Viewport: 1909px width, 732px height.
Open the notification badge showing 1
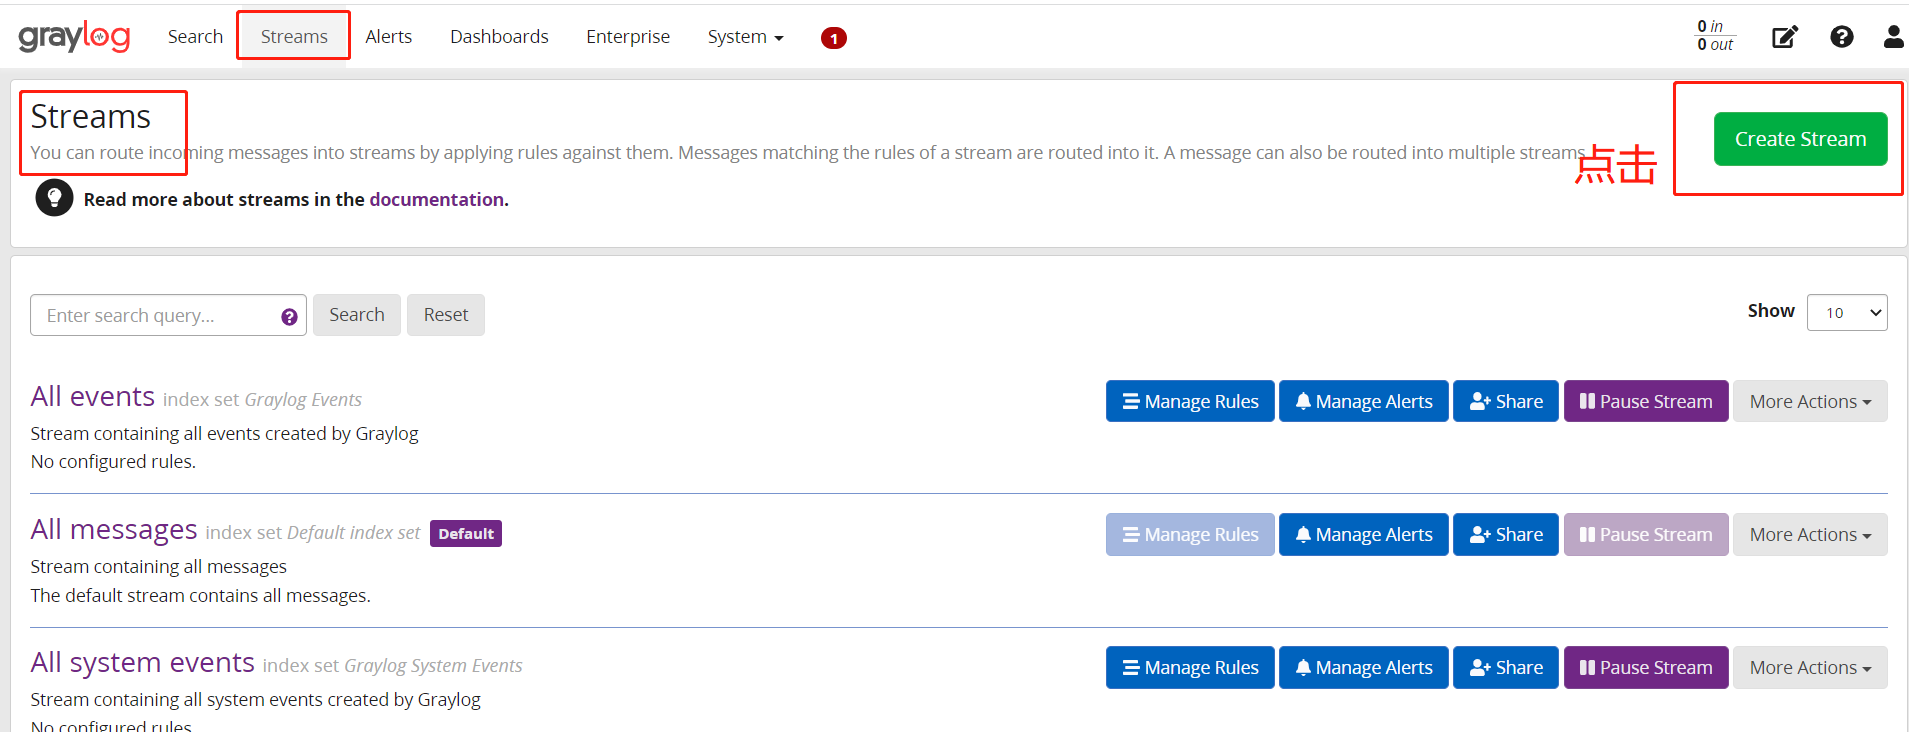point(833,38)
